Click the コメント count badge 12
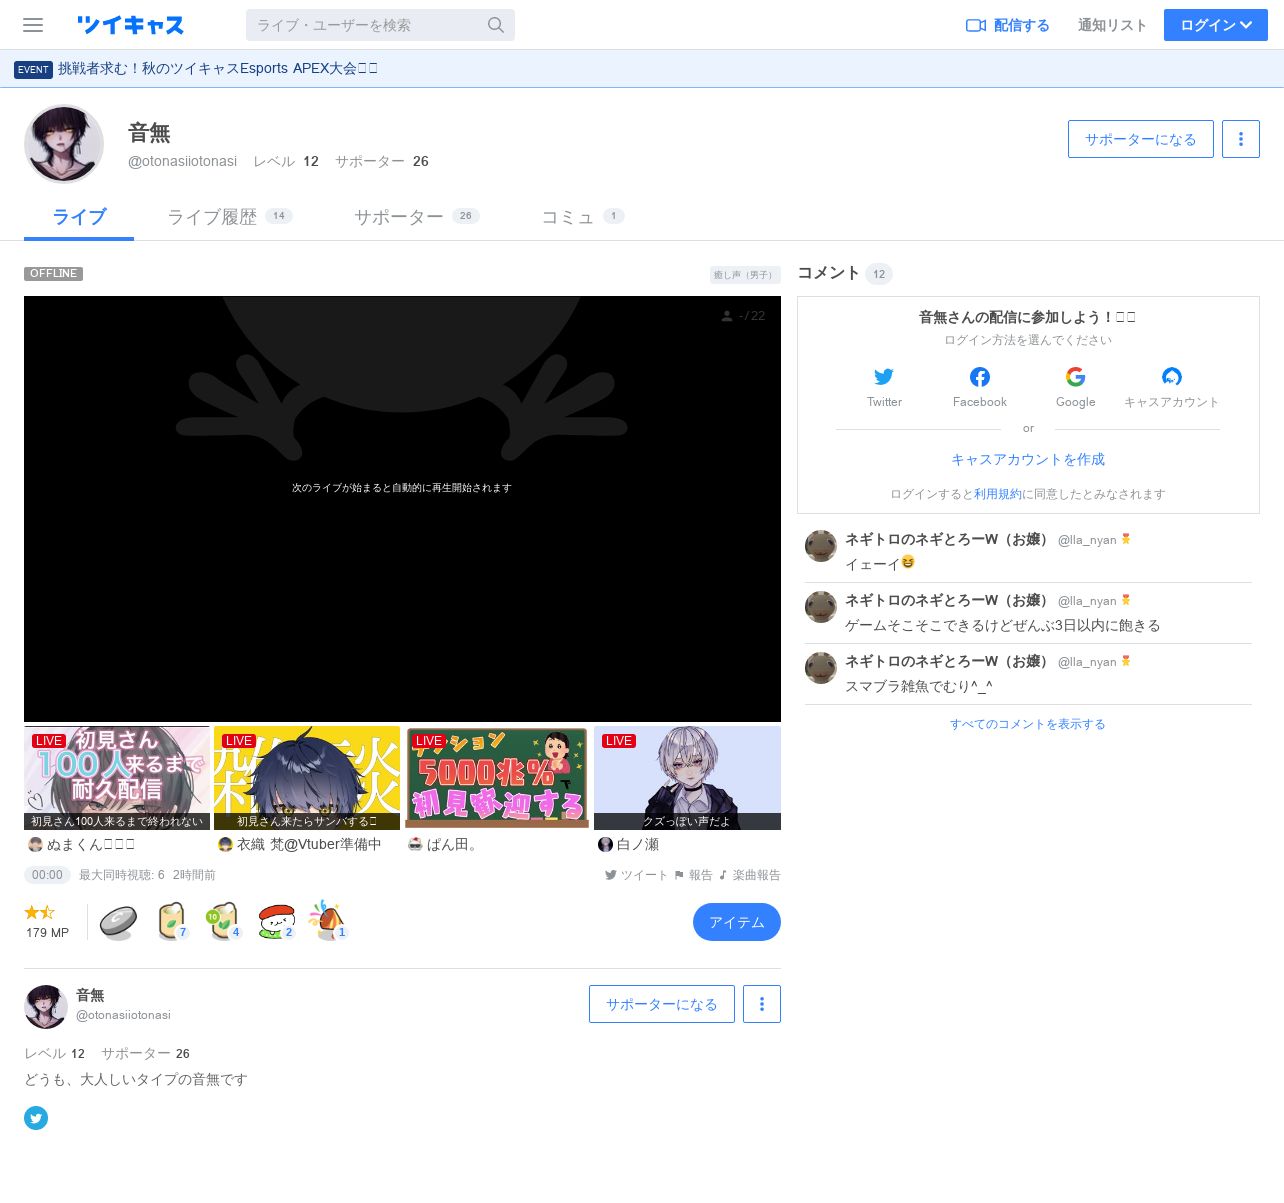 point(879,274)
